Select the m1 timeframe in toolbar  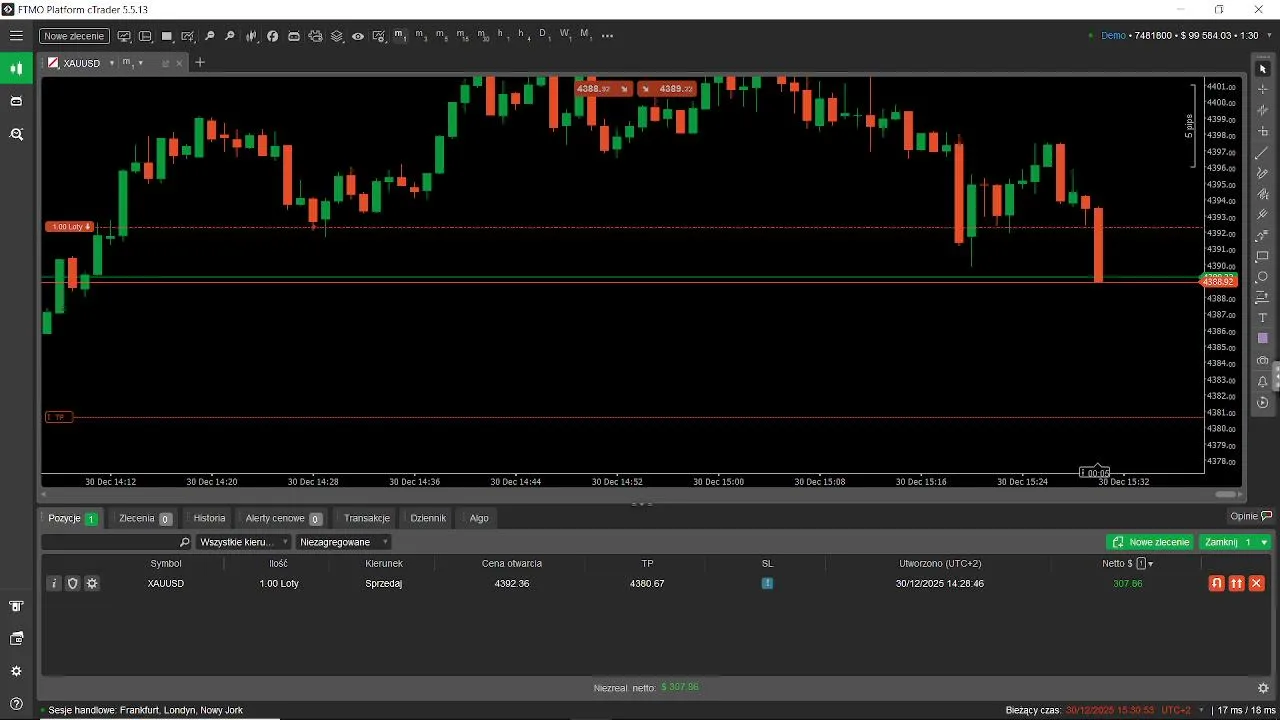coord(400,36)
